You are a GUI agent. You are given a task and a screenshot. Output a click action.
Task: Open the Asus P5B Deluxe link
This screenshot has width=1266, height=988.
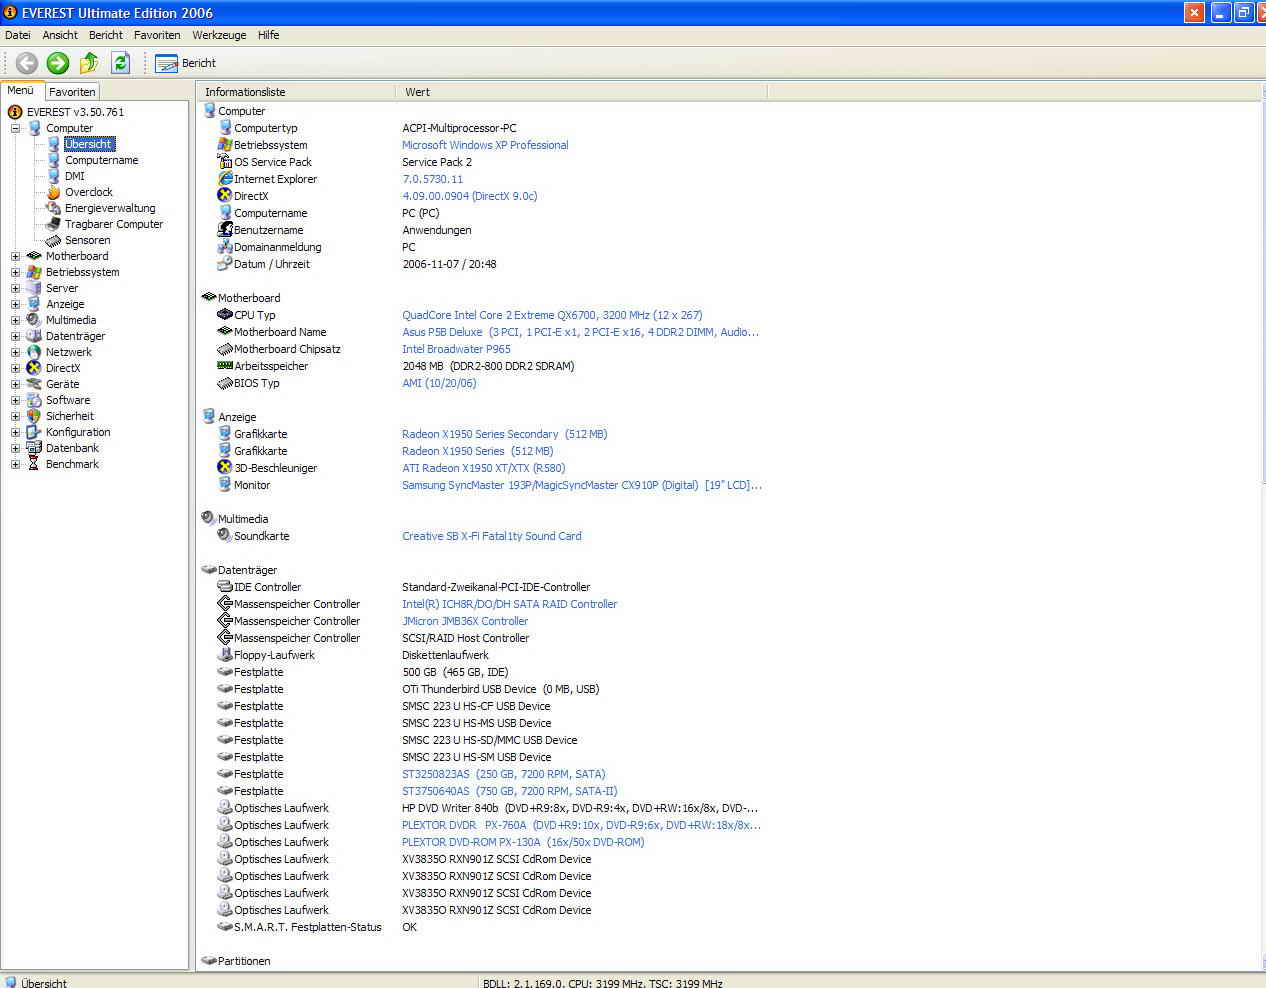580,332
